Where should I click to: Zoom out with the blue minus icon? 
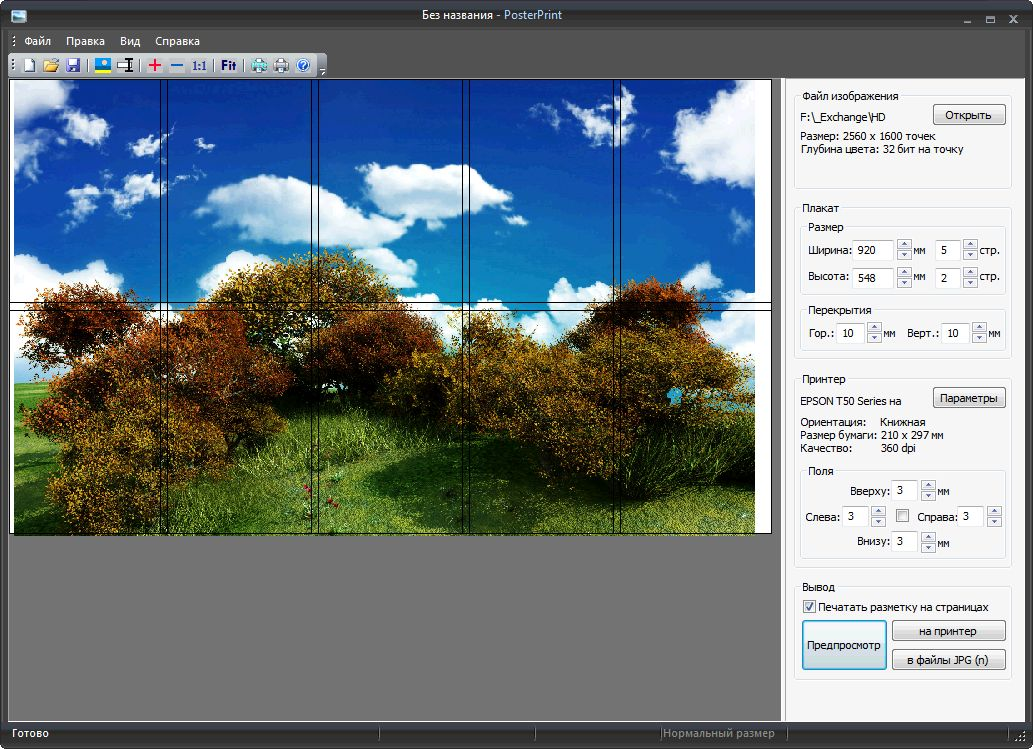[176, 66]
